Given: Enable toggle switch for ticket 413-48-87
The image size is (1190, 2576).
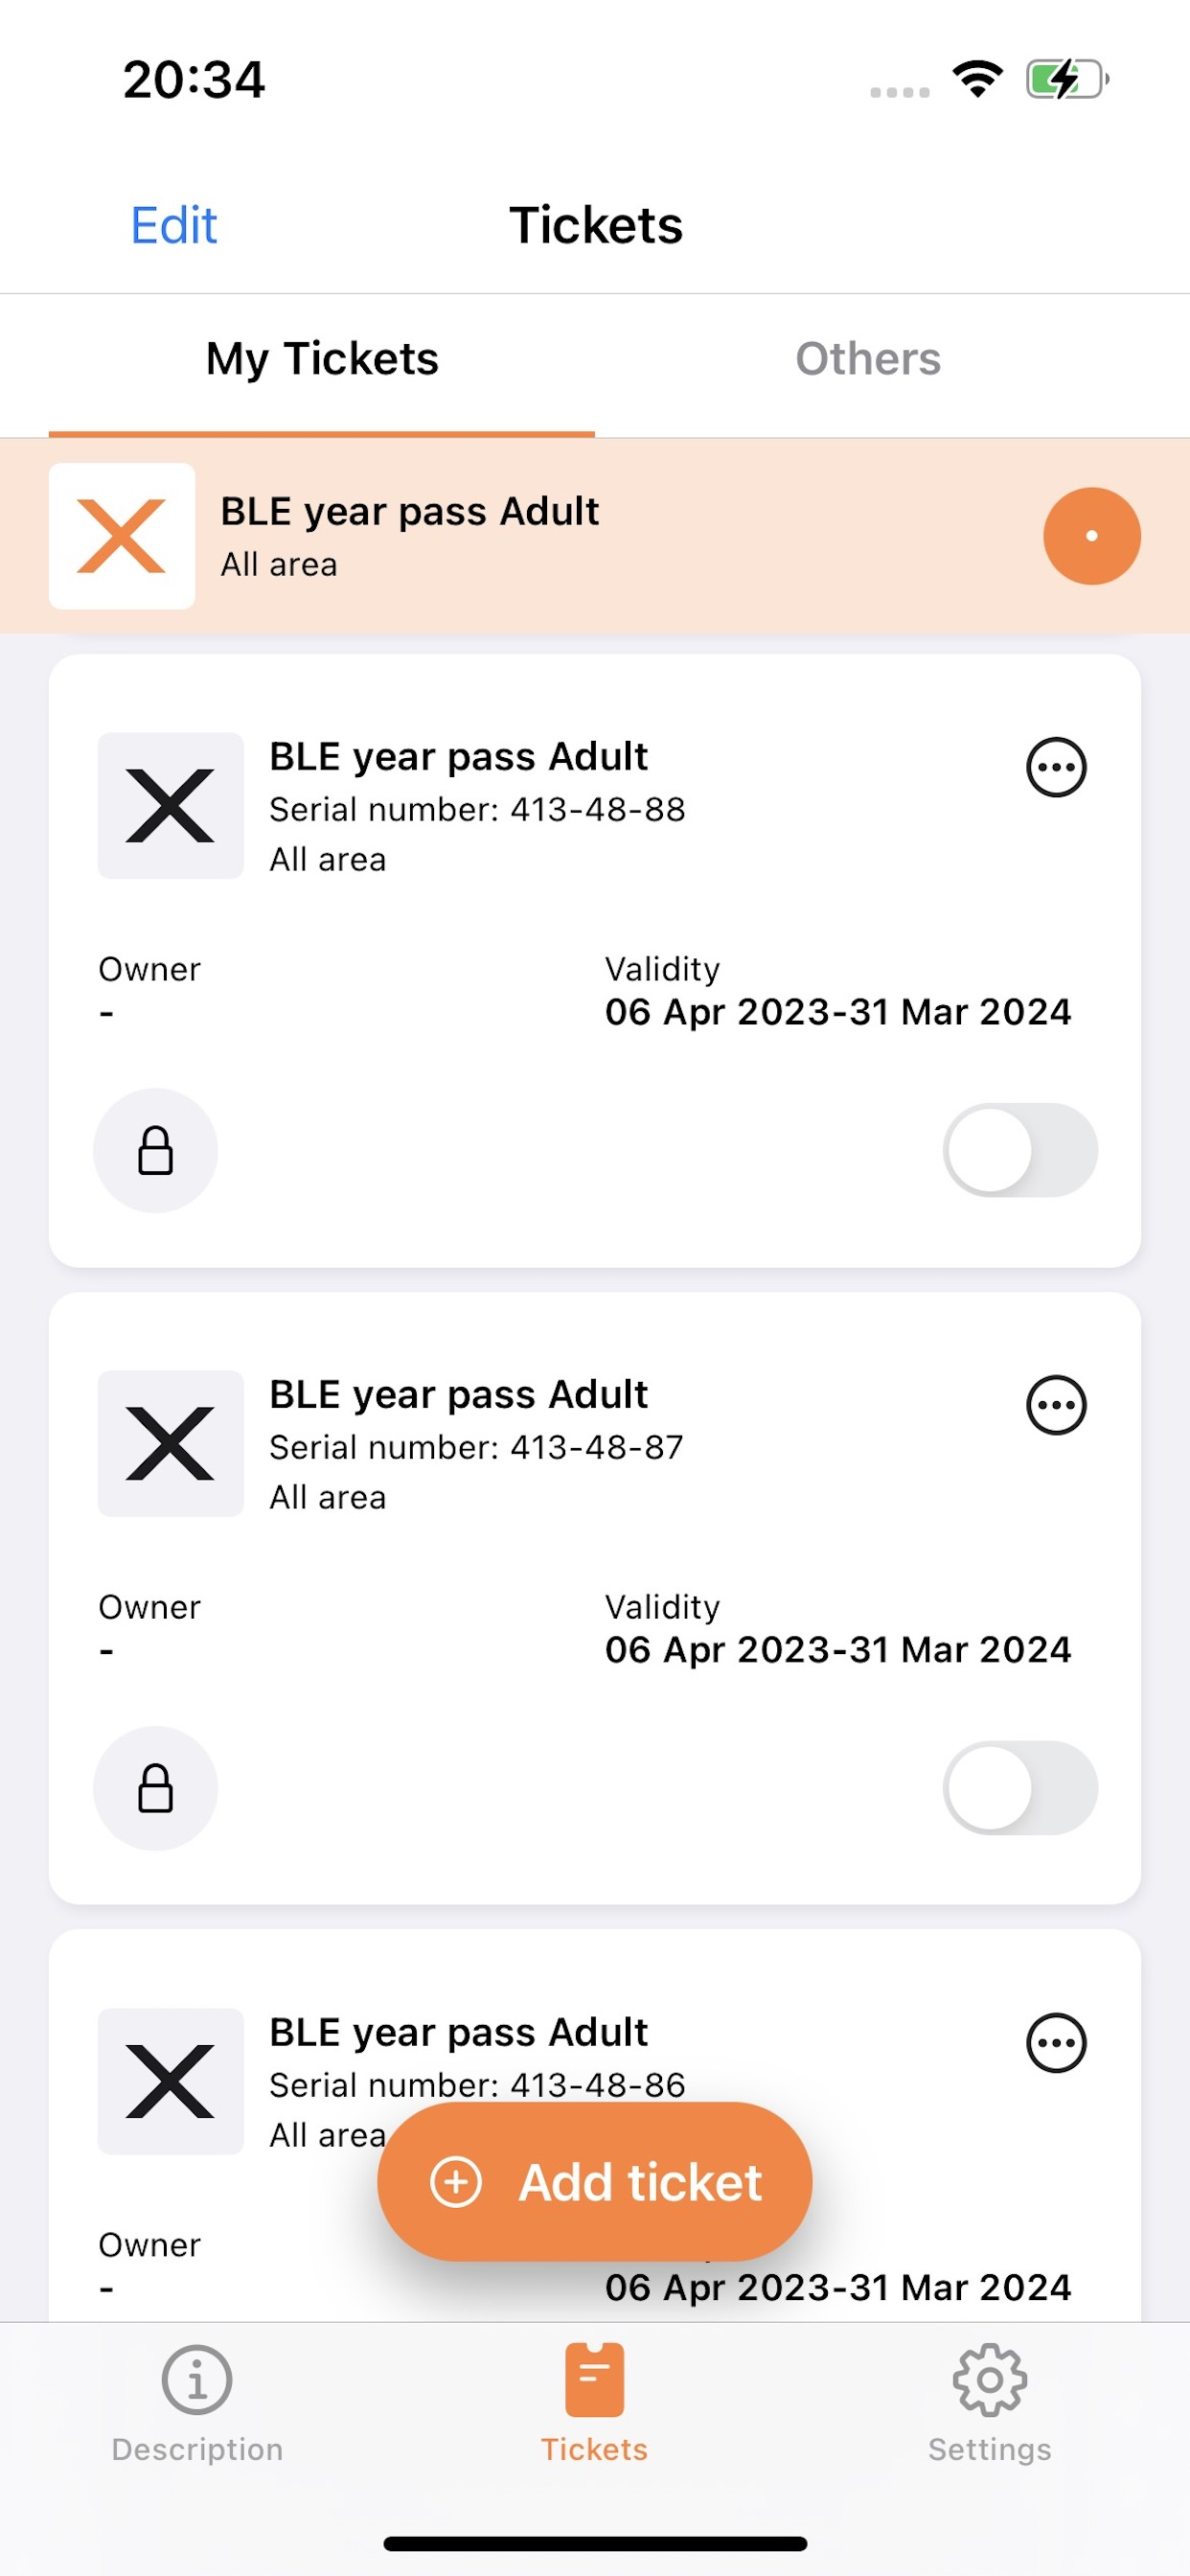Looking at the screenshot, I should pos(1020,1788).
